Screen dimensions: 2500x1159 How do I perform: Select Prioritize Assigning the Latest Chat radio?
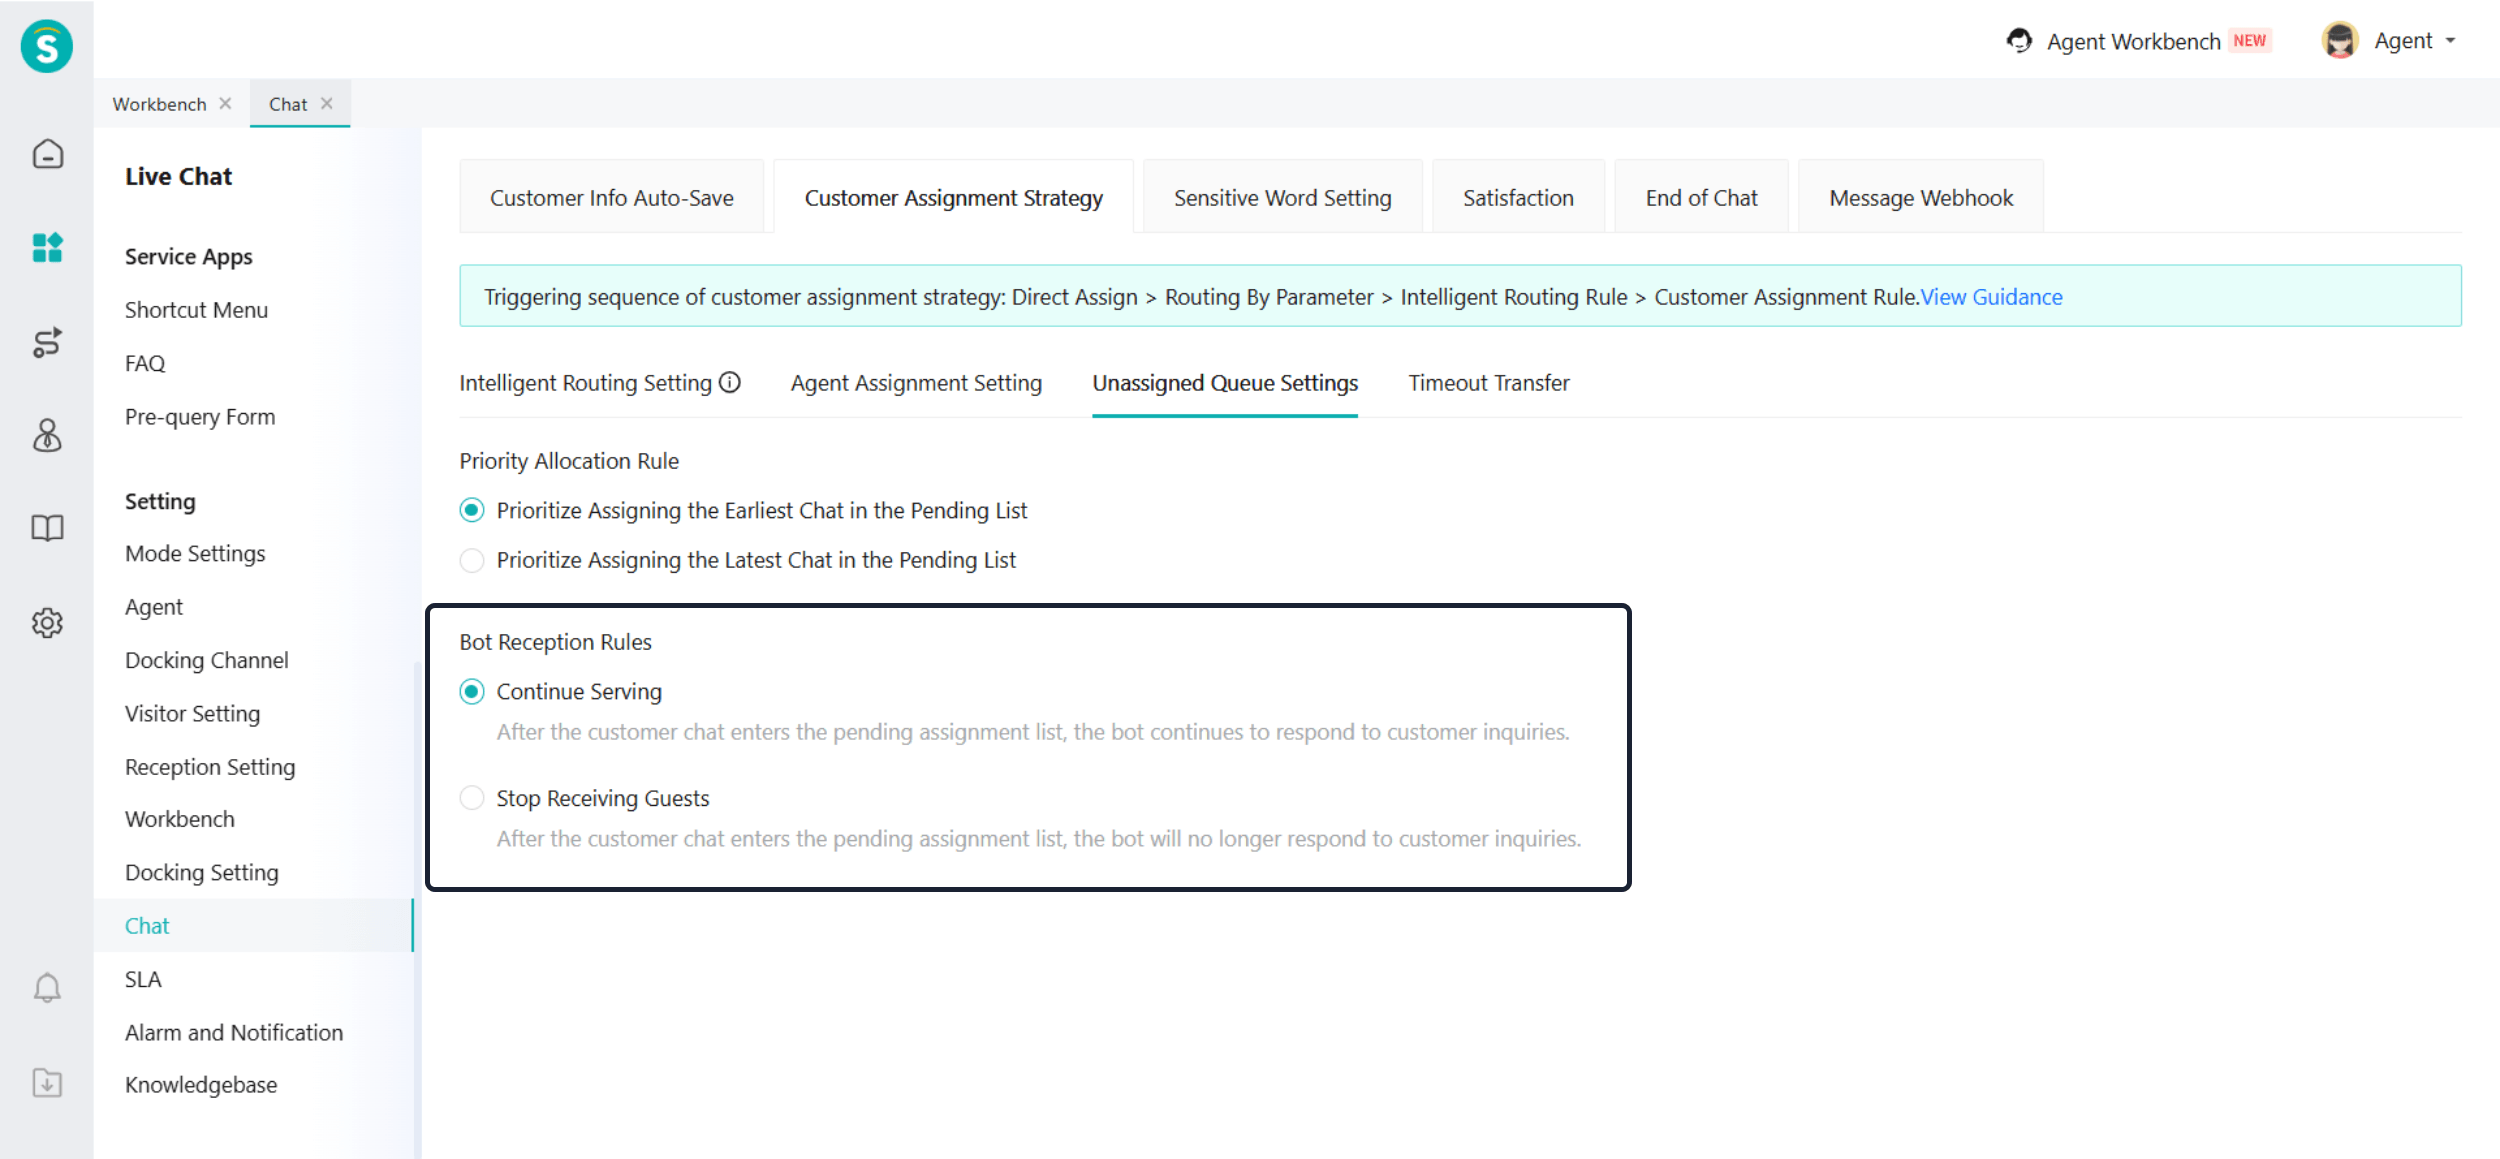(x=472, y=560)
